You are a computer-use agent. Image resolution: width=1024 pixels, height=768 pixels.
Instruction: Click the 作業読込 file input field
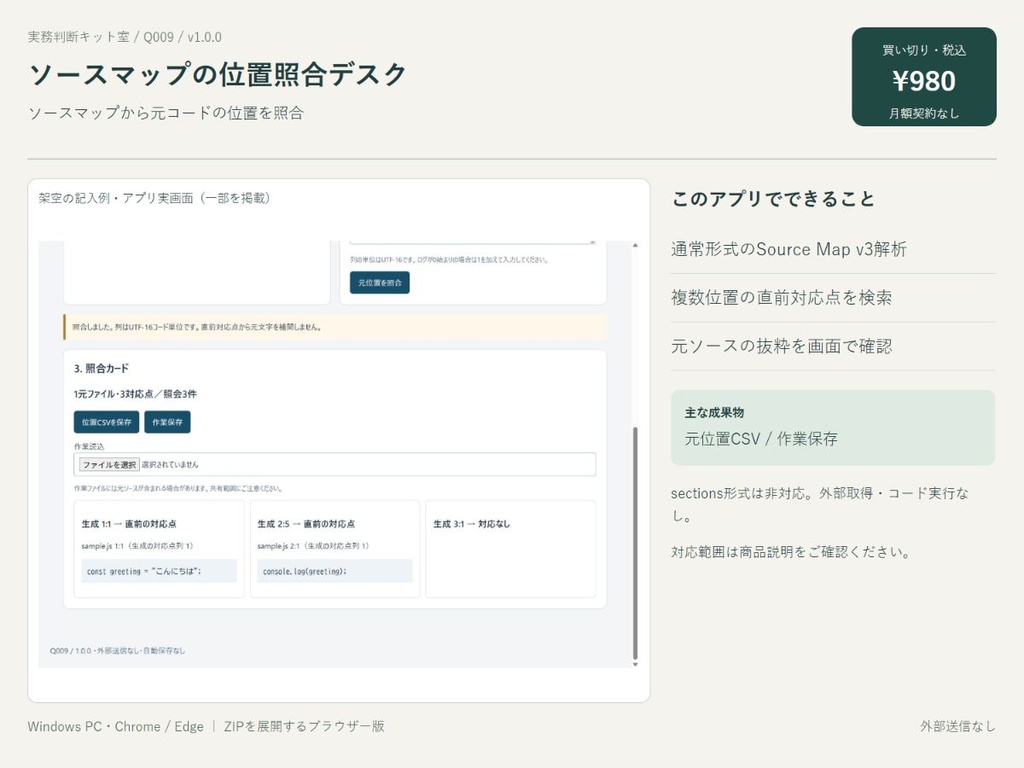pos(334,464)
